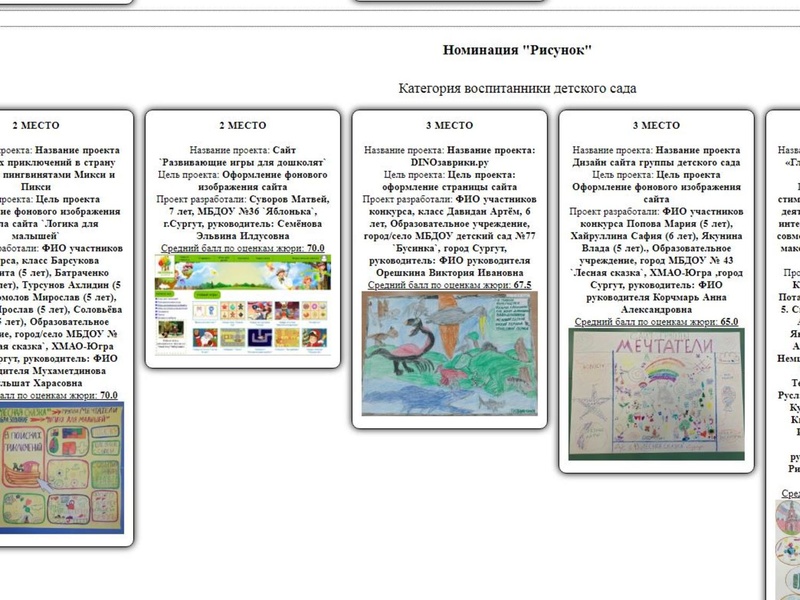
Task: Click the 'Номинация "Рисунок"' heading
Action: click(x=517, y=49)
